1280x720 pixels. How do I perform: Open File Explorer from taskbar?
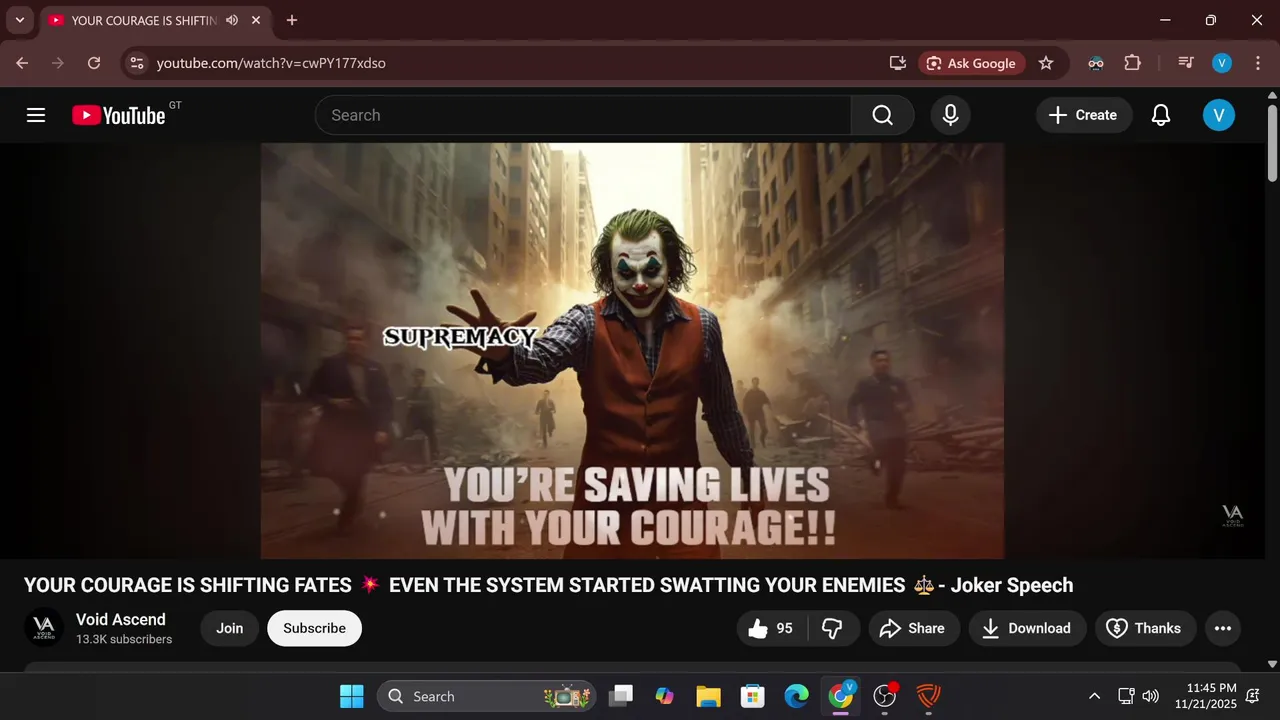click(708, 696)
